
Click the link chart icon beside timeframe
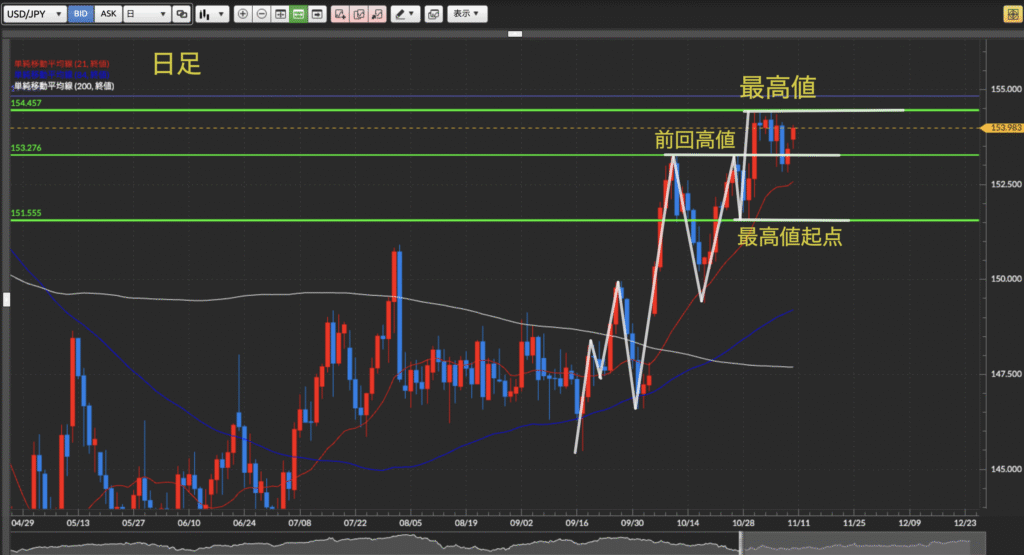pos(181,15)
